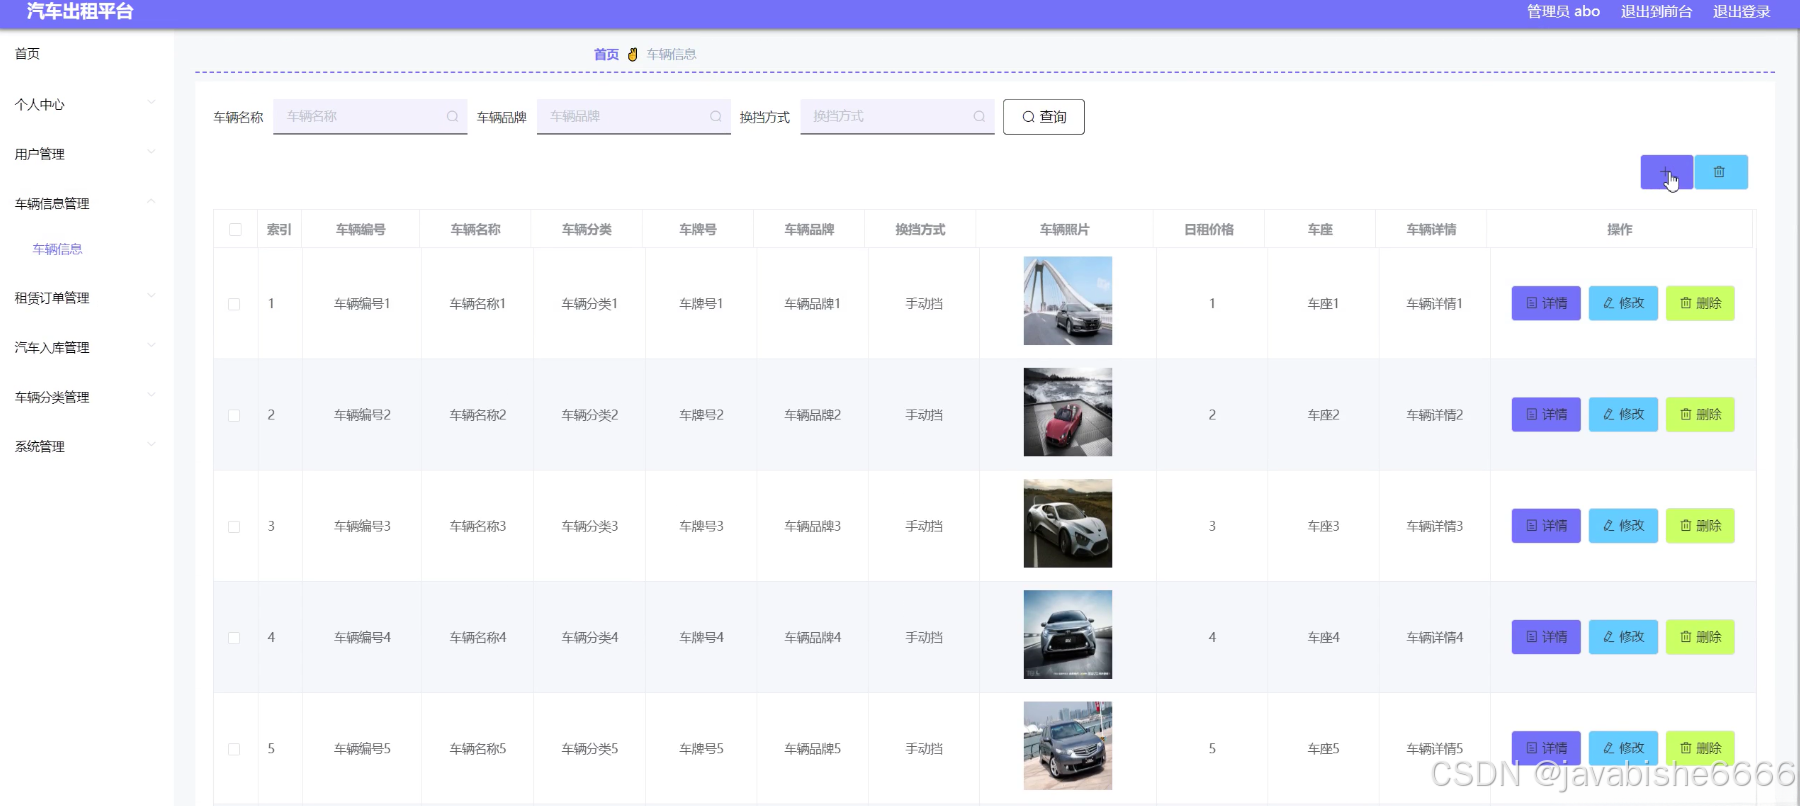Click the search icon in 换挡方式 field
Image resolution: width=1800 pixels, height=806 pixels.
point(979,116)
